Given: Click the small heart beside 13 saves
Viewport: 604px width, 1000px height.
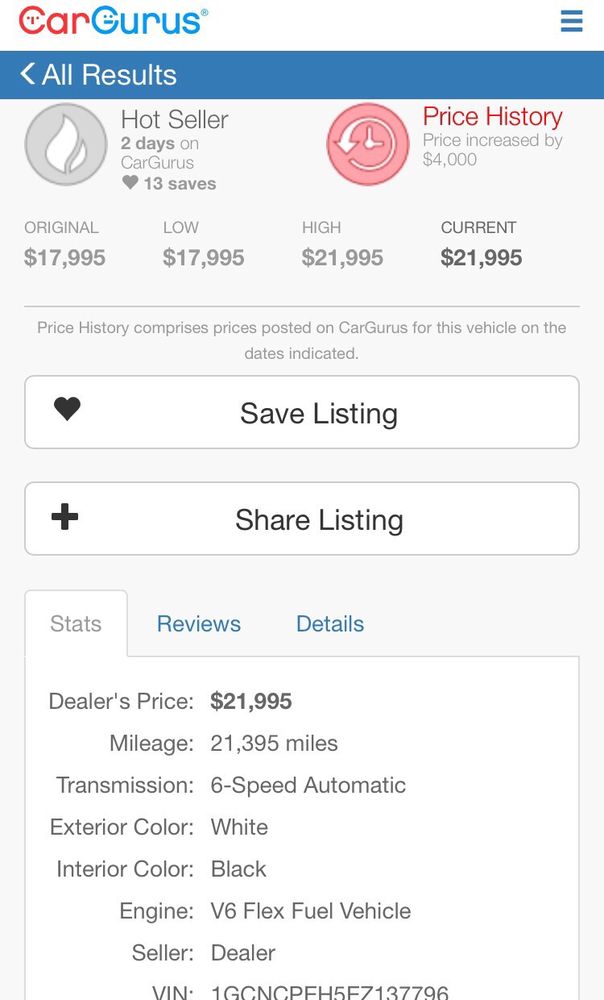Looking at the screenshot, I should [130, 183].
